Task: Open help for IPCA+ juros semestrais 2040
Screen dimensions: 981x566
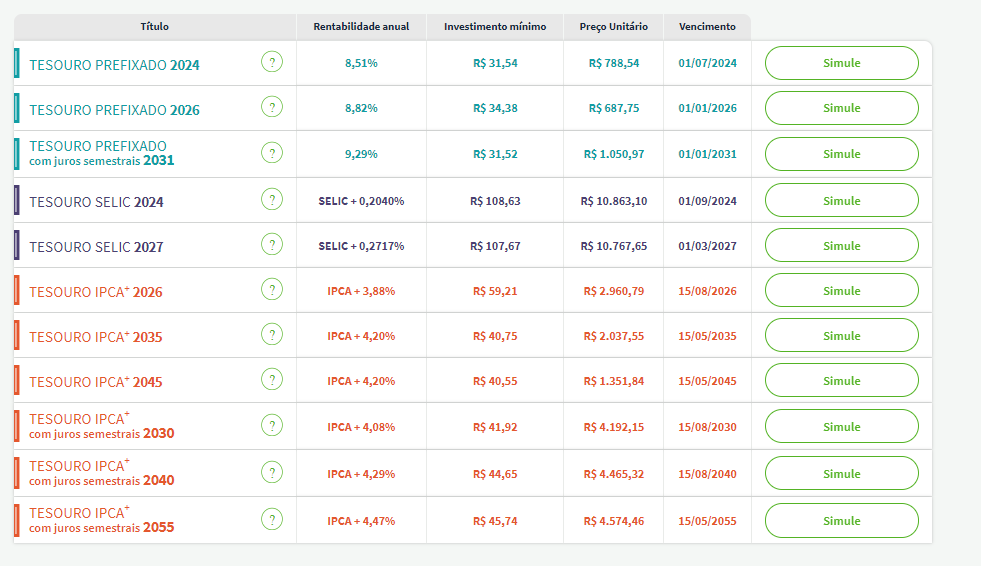Action: click(272, 472)
